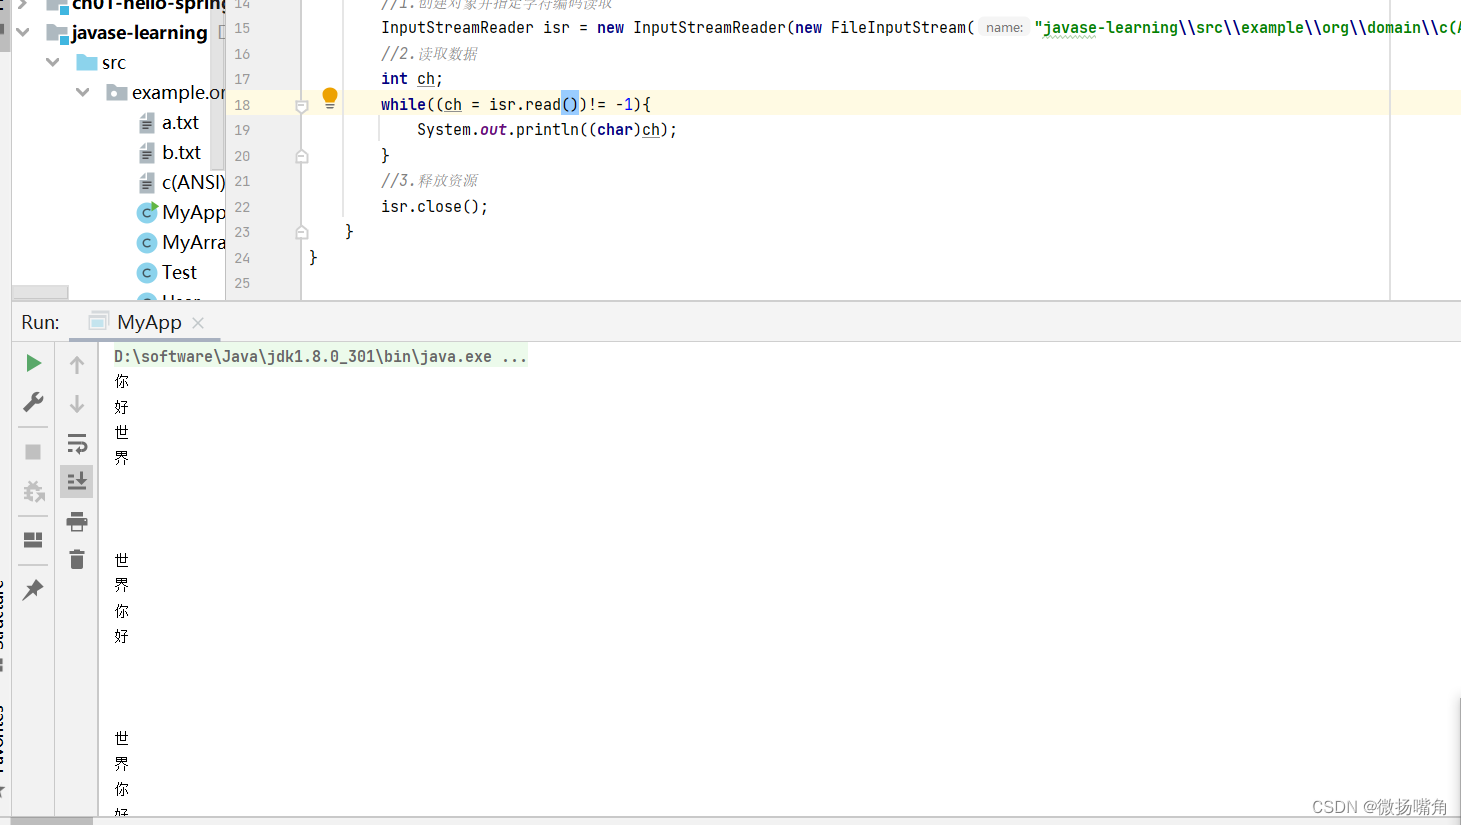Click the console horizontal scrollbar
This screenshot has width=1461, height=825.
[x=52, y=820]
